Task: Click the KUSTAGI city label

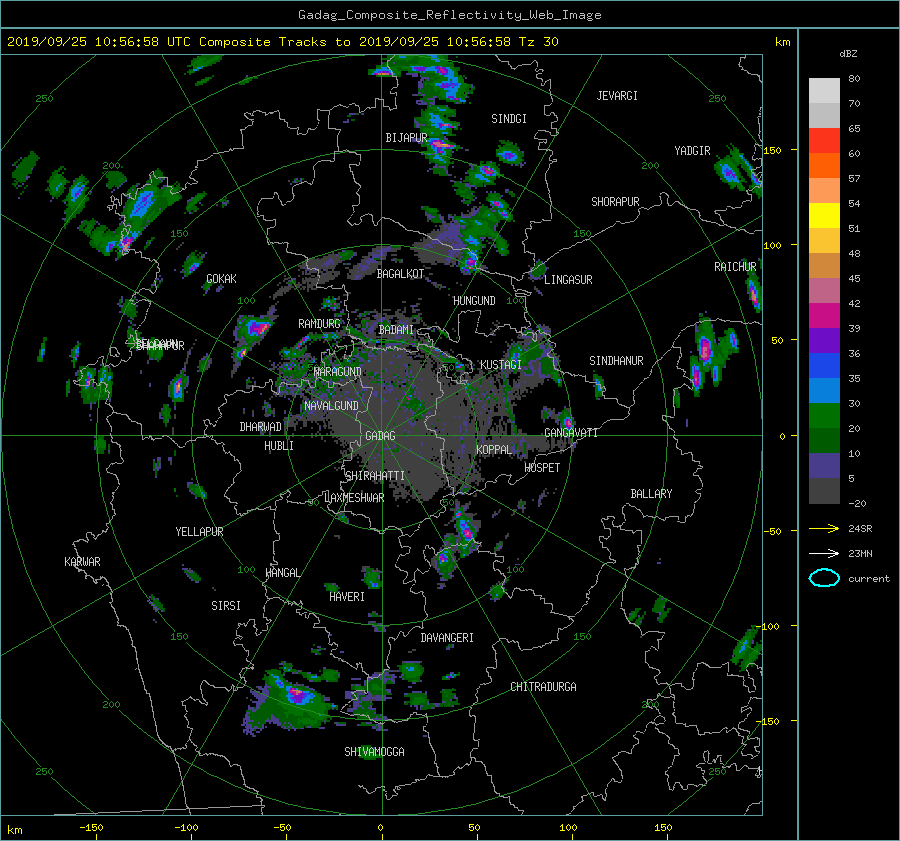Action: pos(501,365)
